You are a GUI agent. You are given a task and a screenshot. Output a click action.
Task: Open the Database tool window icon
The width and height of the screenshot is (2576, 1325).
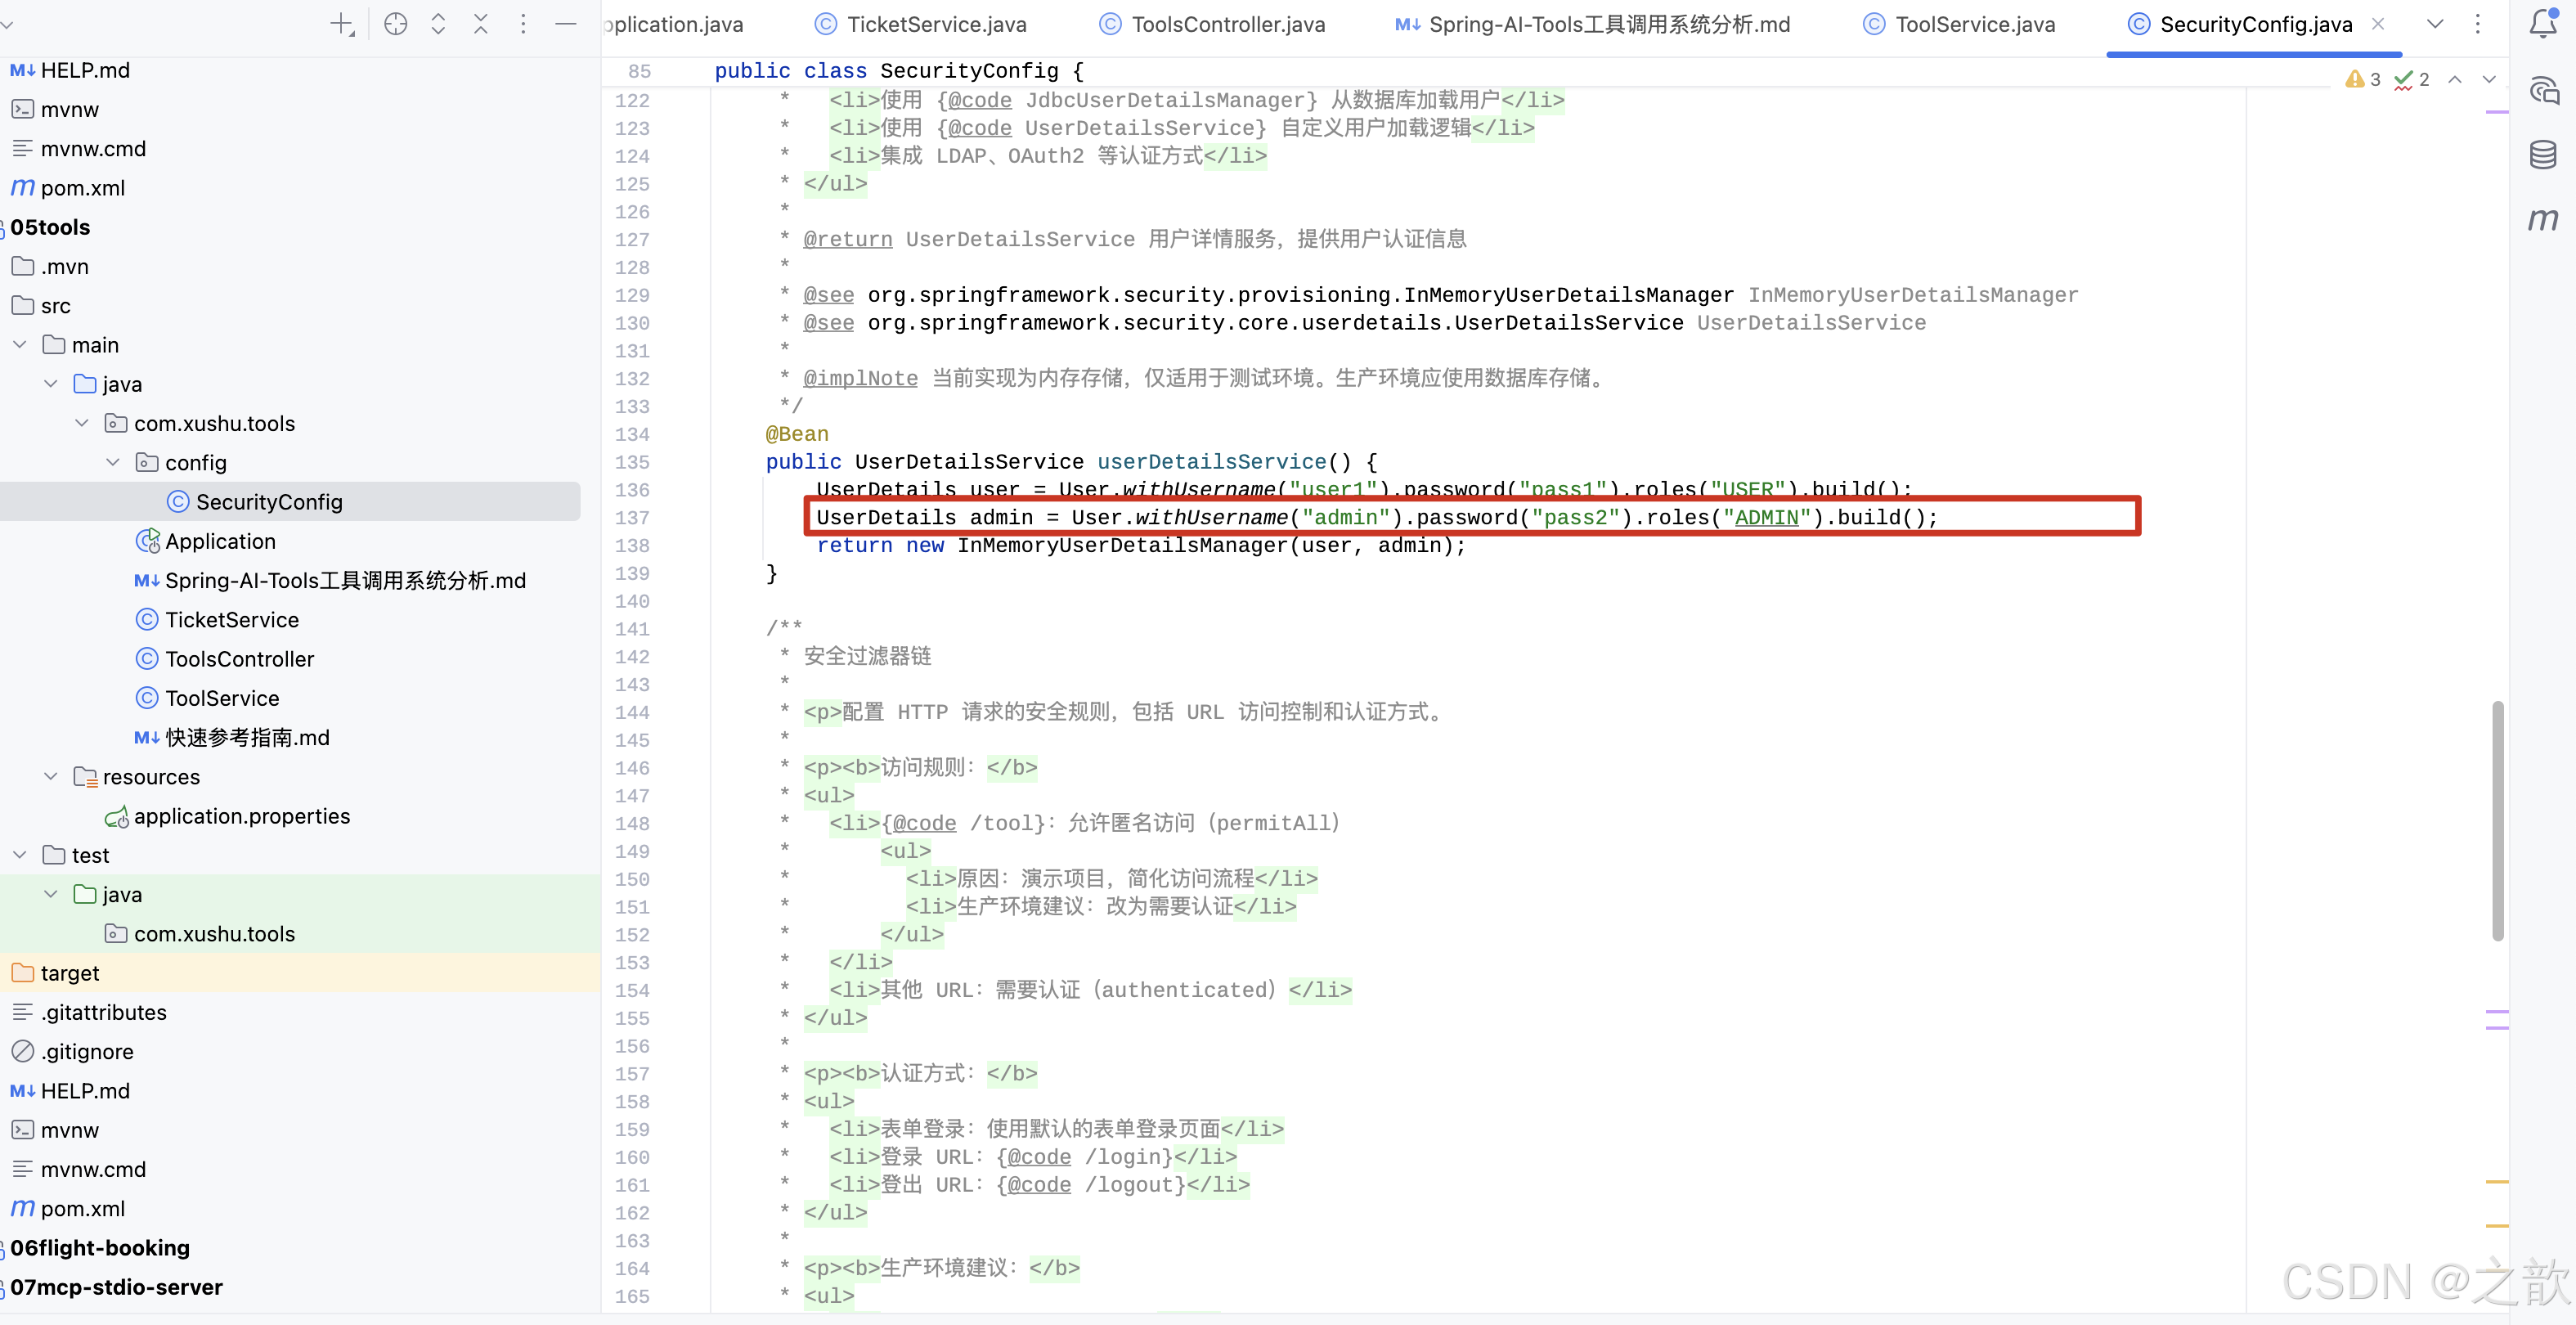pyautogui.click(x=2543, y=154)
